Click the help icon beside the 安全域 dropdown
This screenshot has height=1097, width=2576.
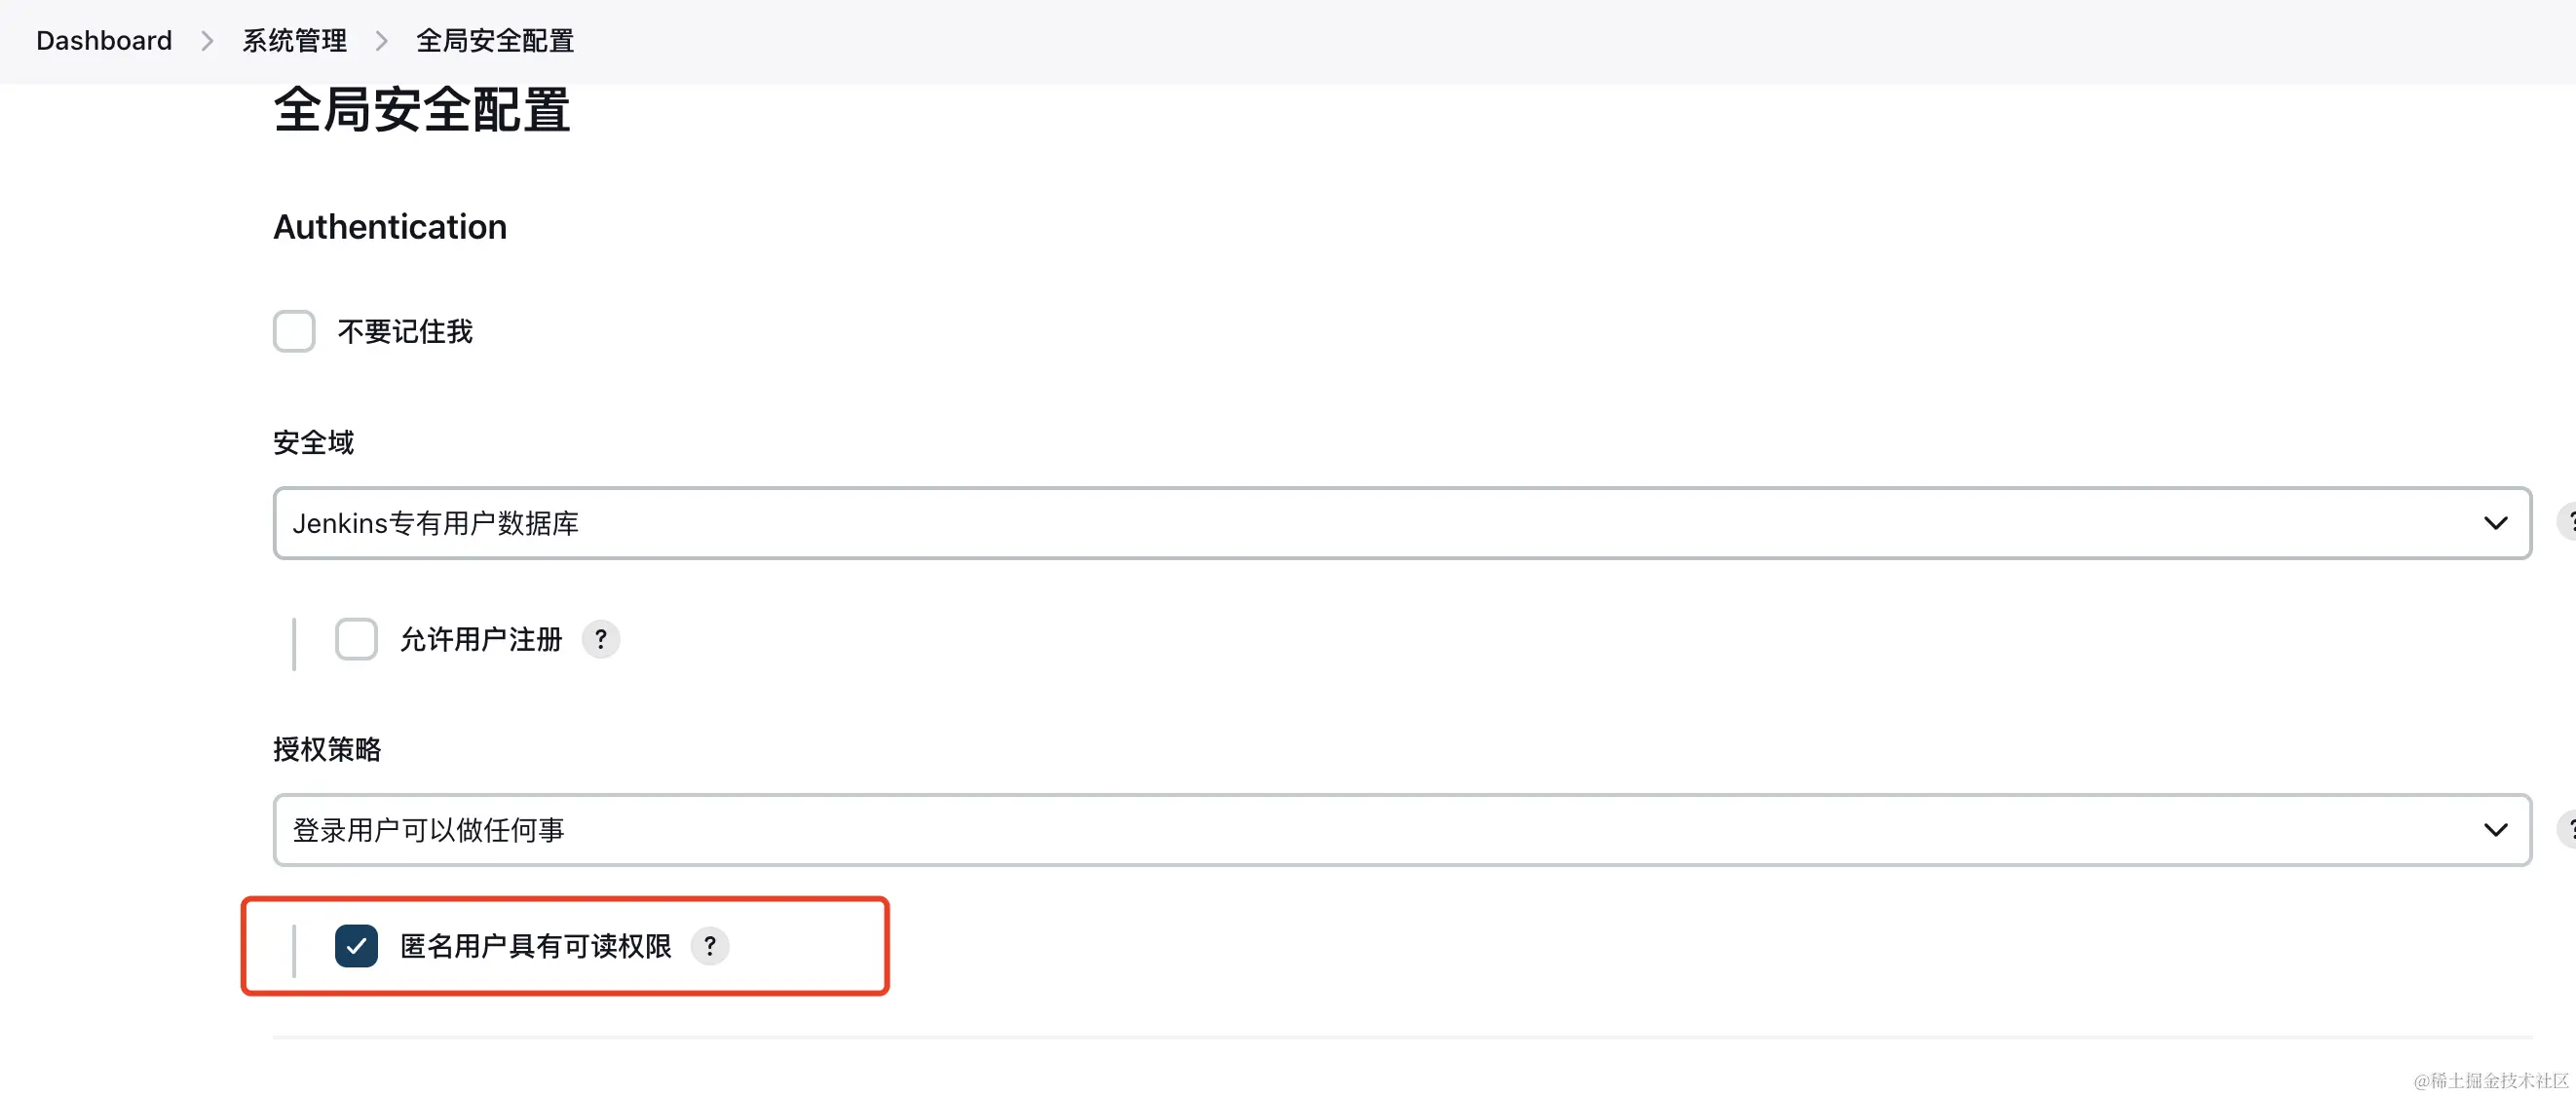(2567, 522)
